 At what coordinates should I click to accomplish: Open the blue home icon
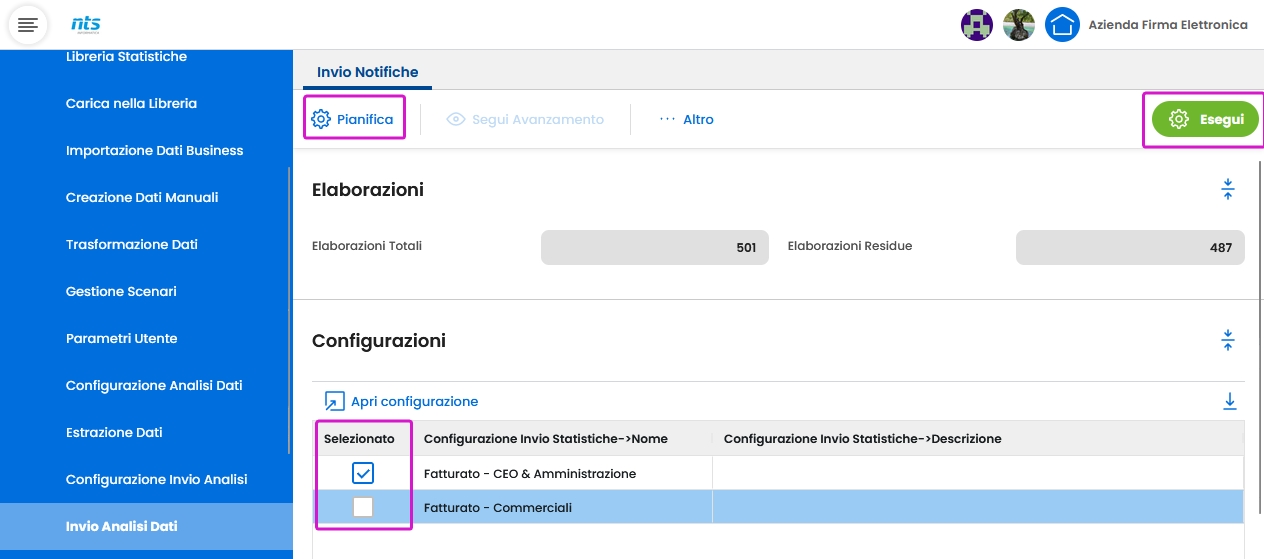(x=1062, y=25)
